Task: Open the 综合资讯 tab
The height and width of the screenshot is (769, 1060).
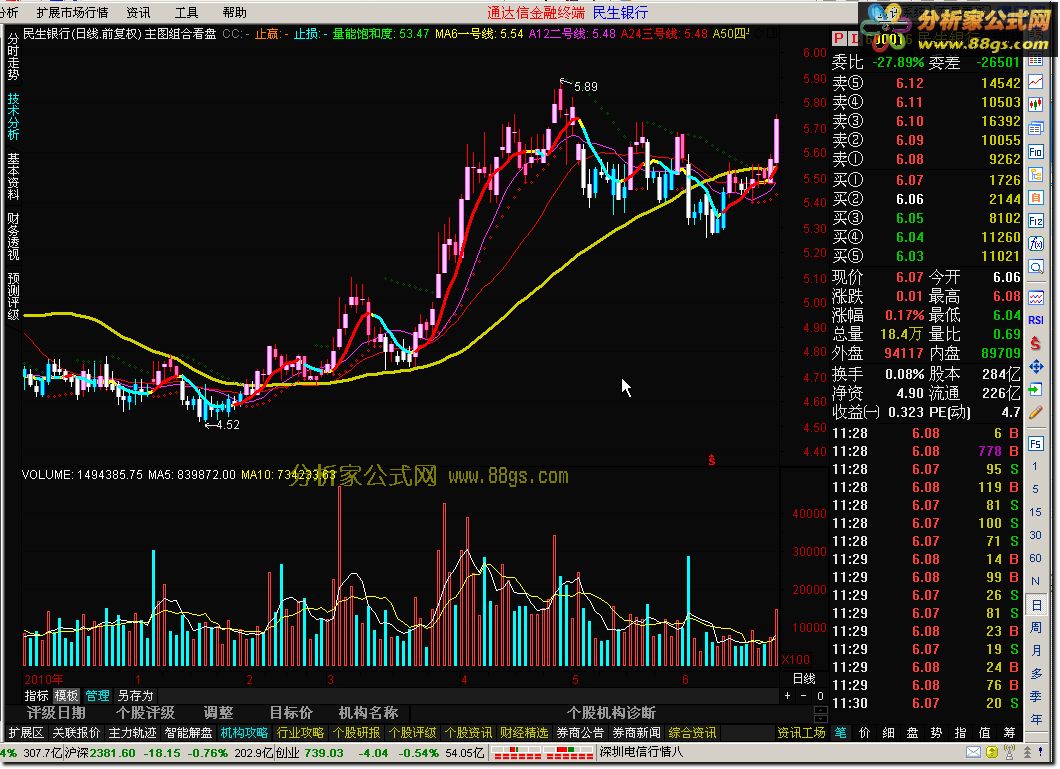Action: (x=692, y=733)
